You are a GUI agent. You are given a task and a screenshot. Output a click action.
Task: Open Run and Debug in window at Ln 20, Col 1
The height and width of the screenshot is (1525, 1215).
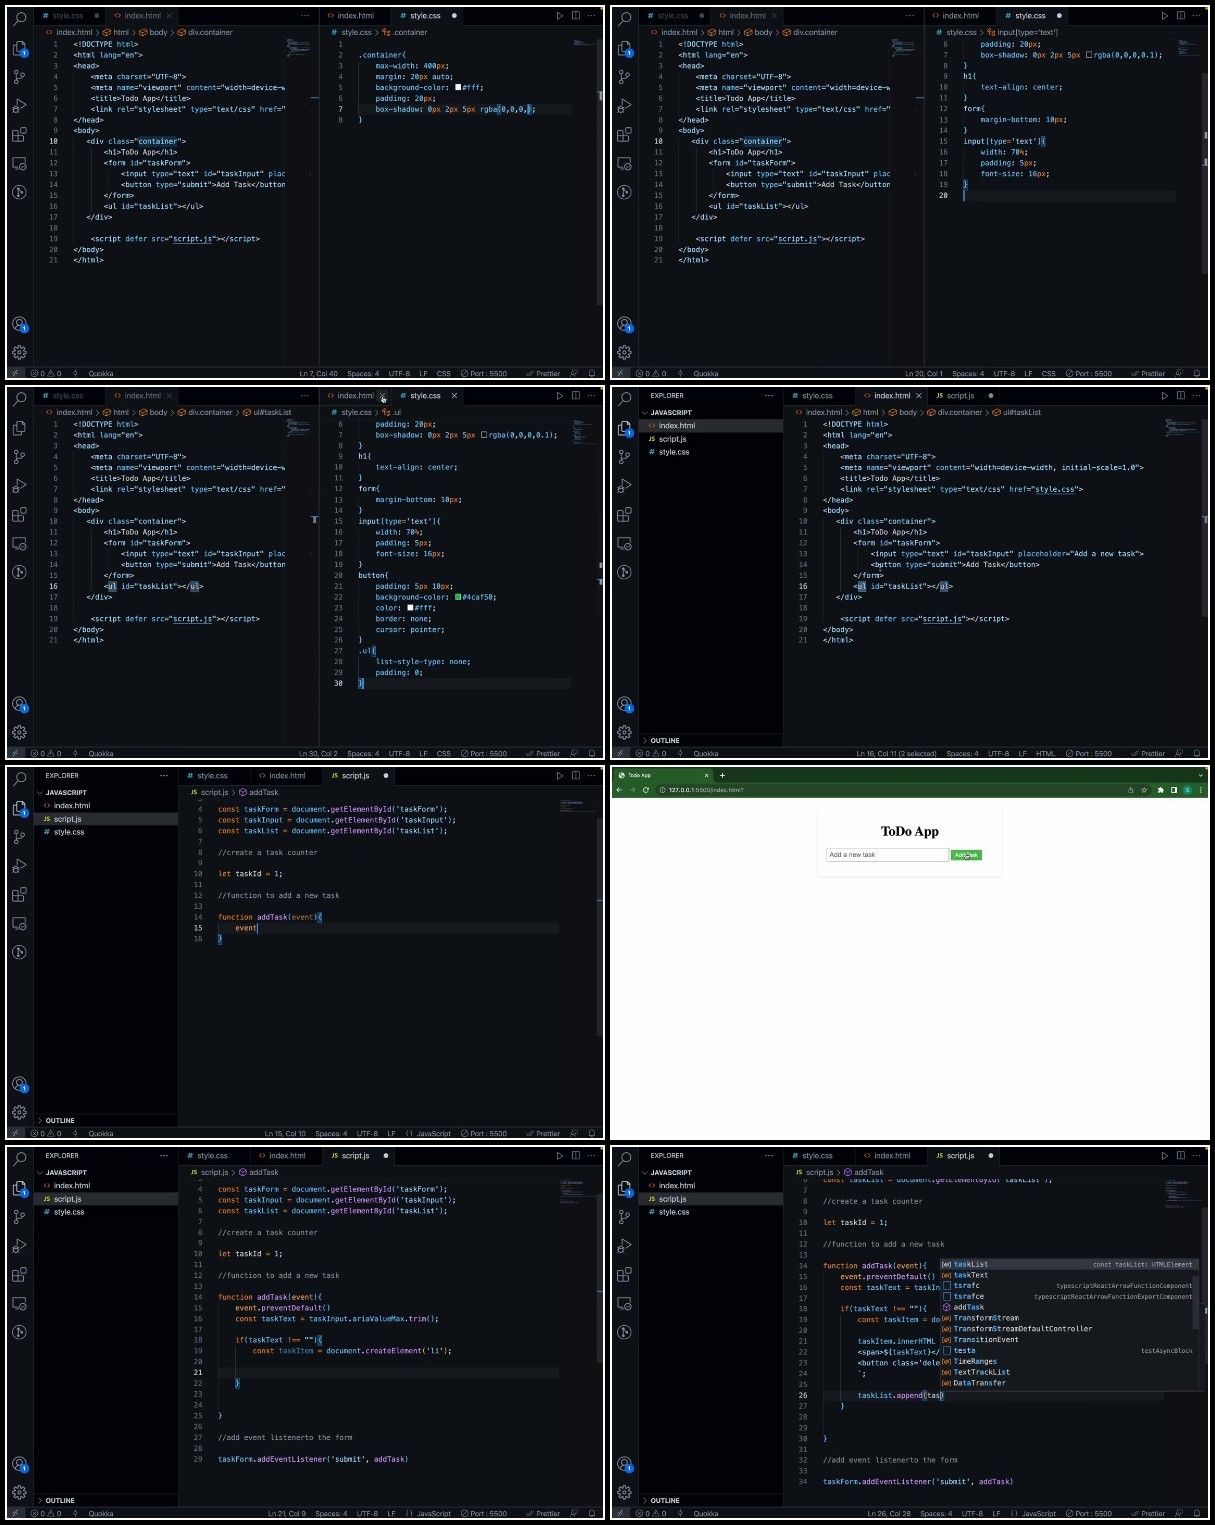coord(624,105)
